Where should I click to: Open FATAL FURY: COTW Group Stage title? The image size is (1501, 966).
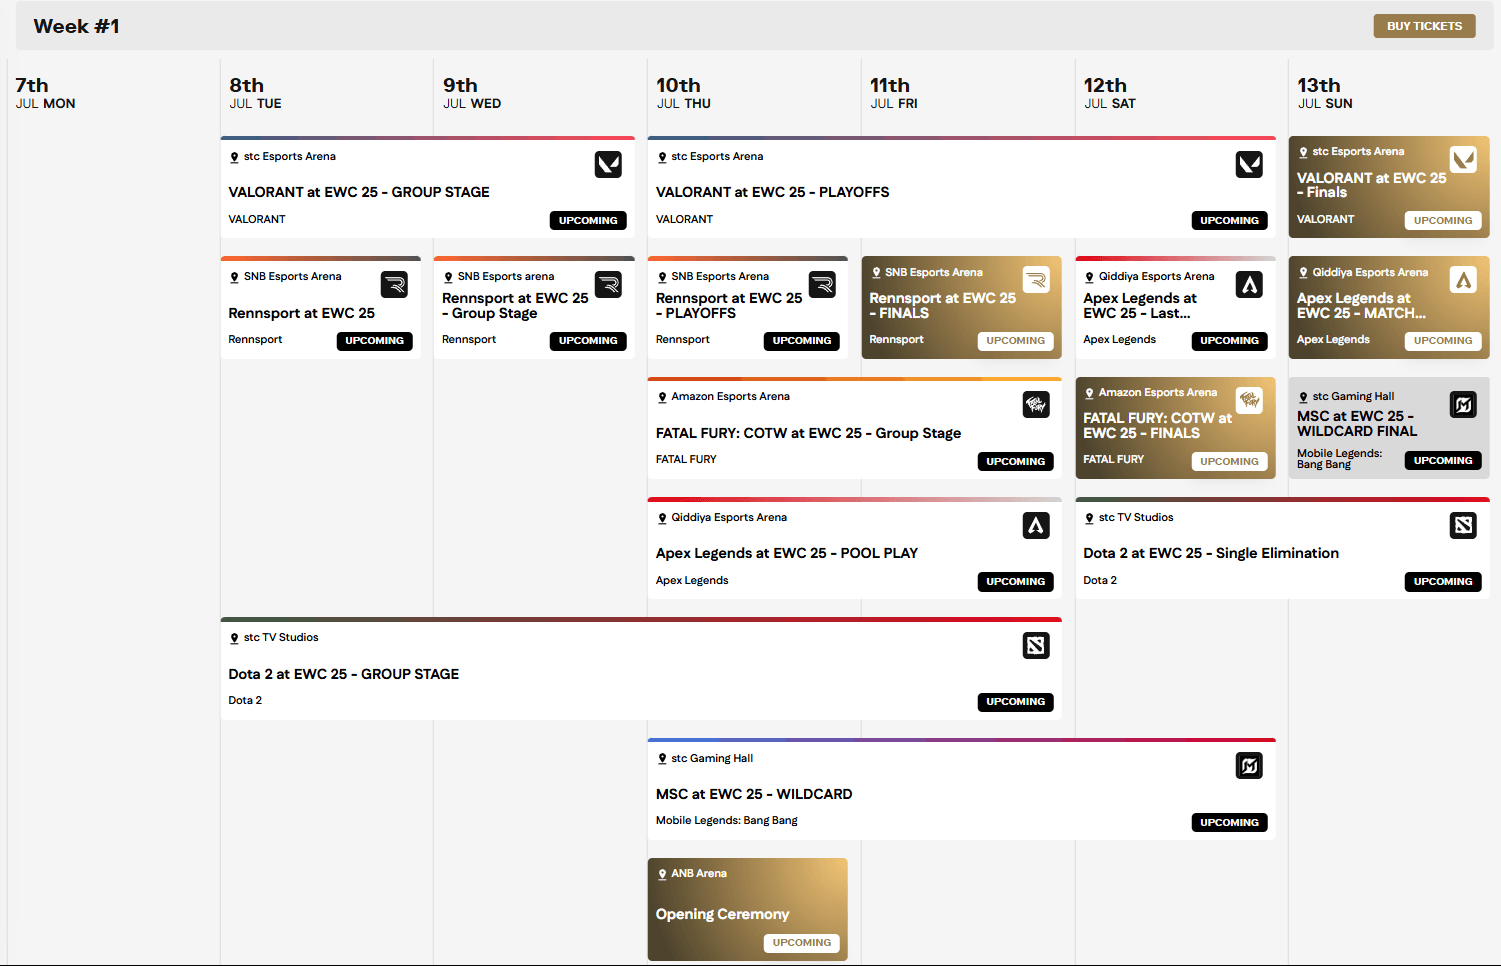pos(808,433)
